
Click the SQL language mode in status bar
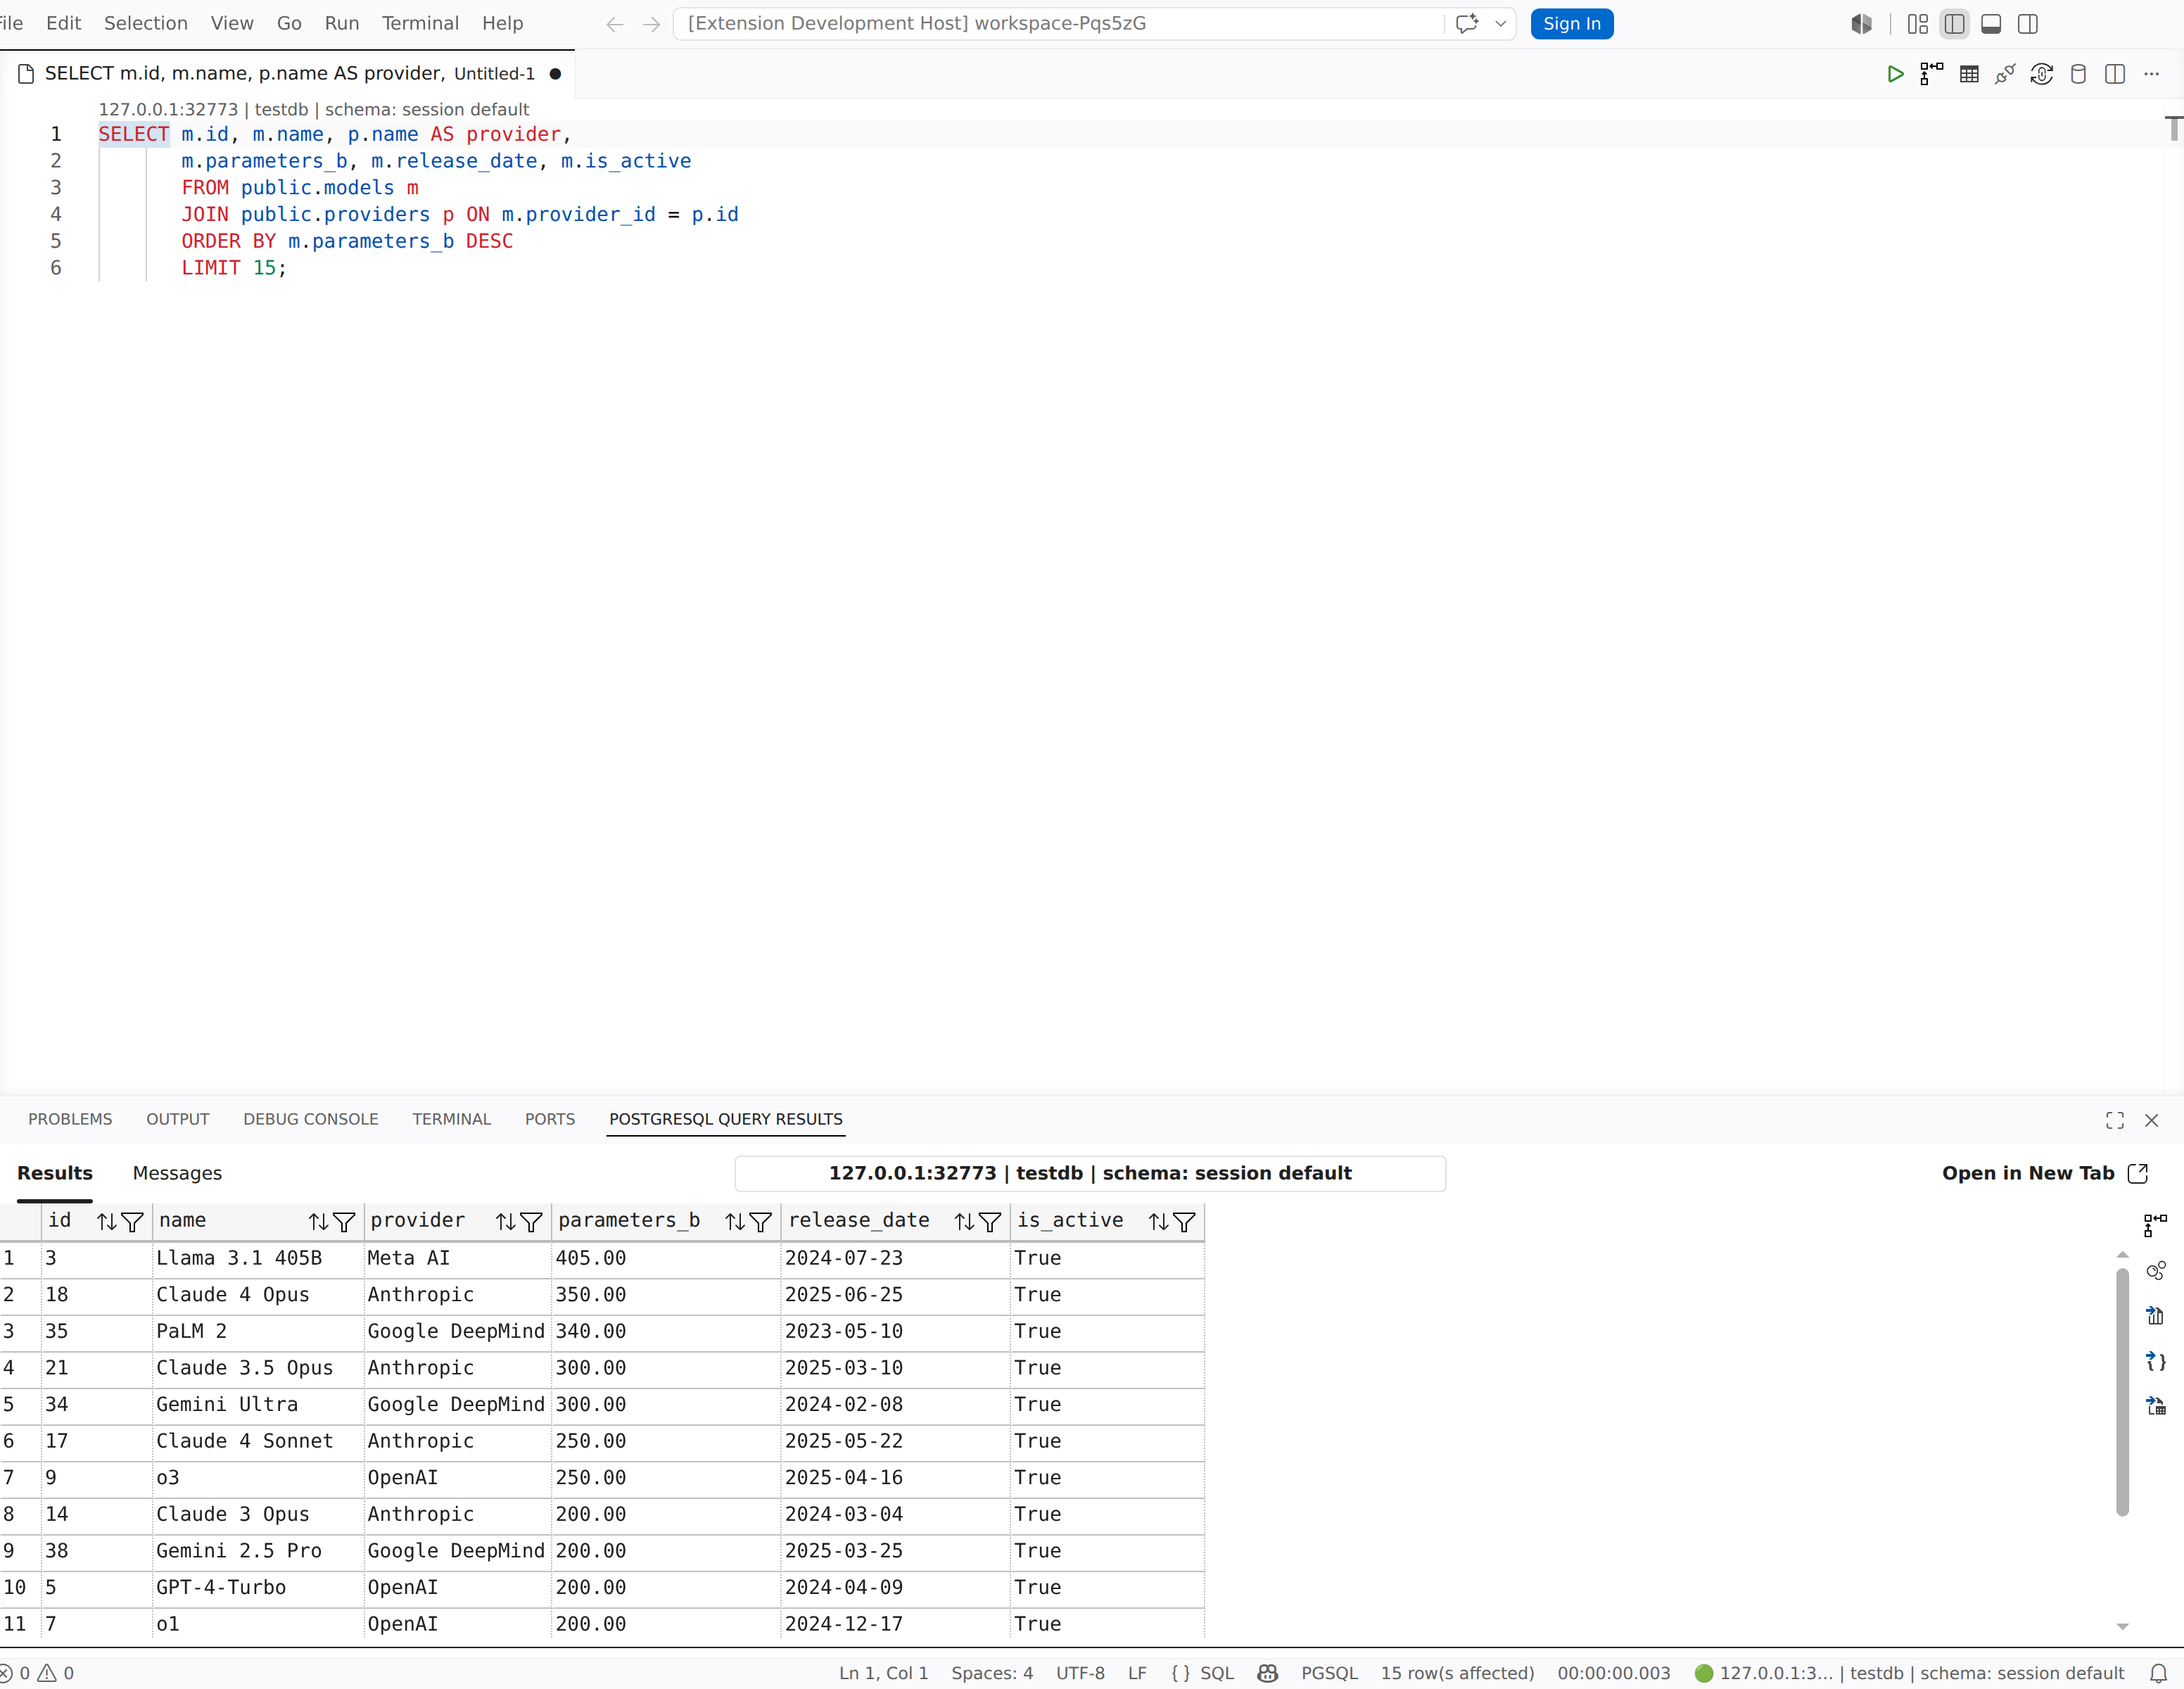tap(1217, 1673)
